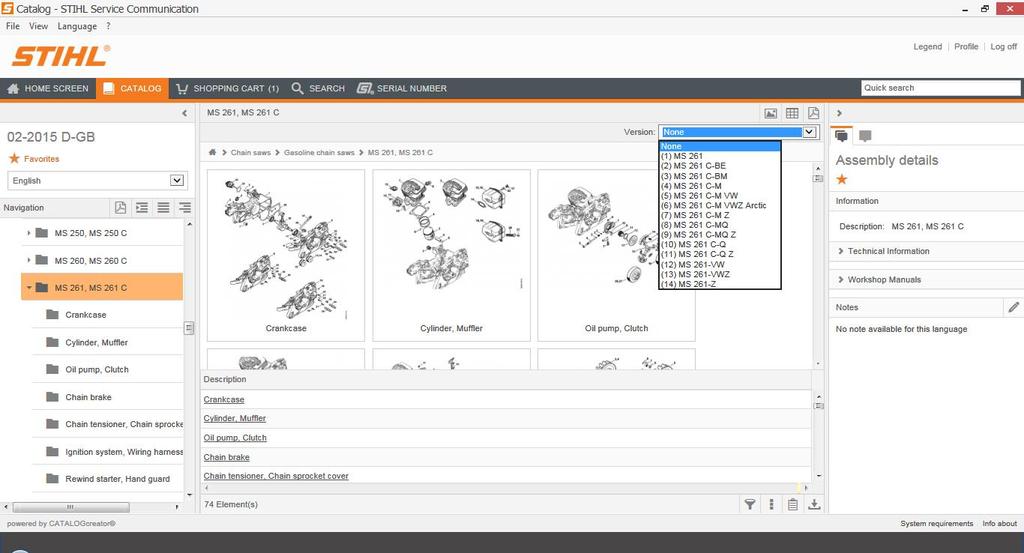Click the Legend link
The image size is (1024, 553).
(927, 46)
